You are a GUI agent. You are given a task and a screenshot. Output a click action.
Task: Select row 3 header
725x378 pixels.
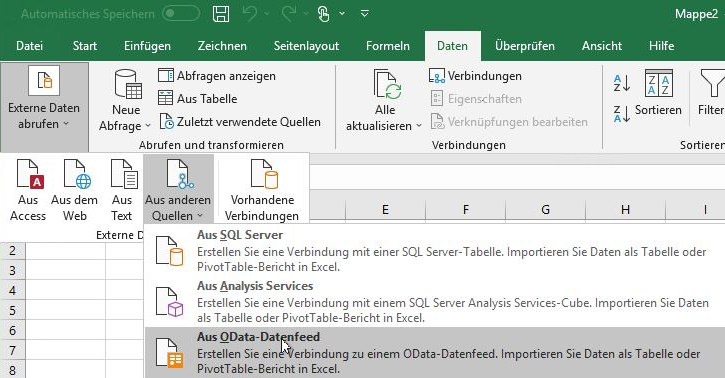coord(12,271)
